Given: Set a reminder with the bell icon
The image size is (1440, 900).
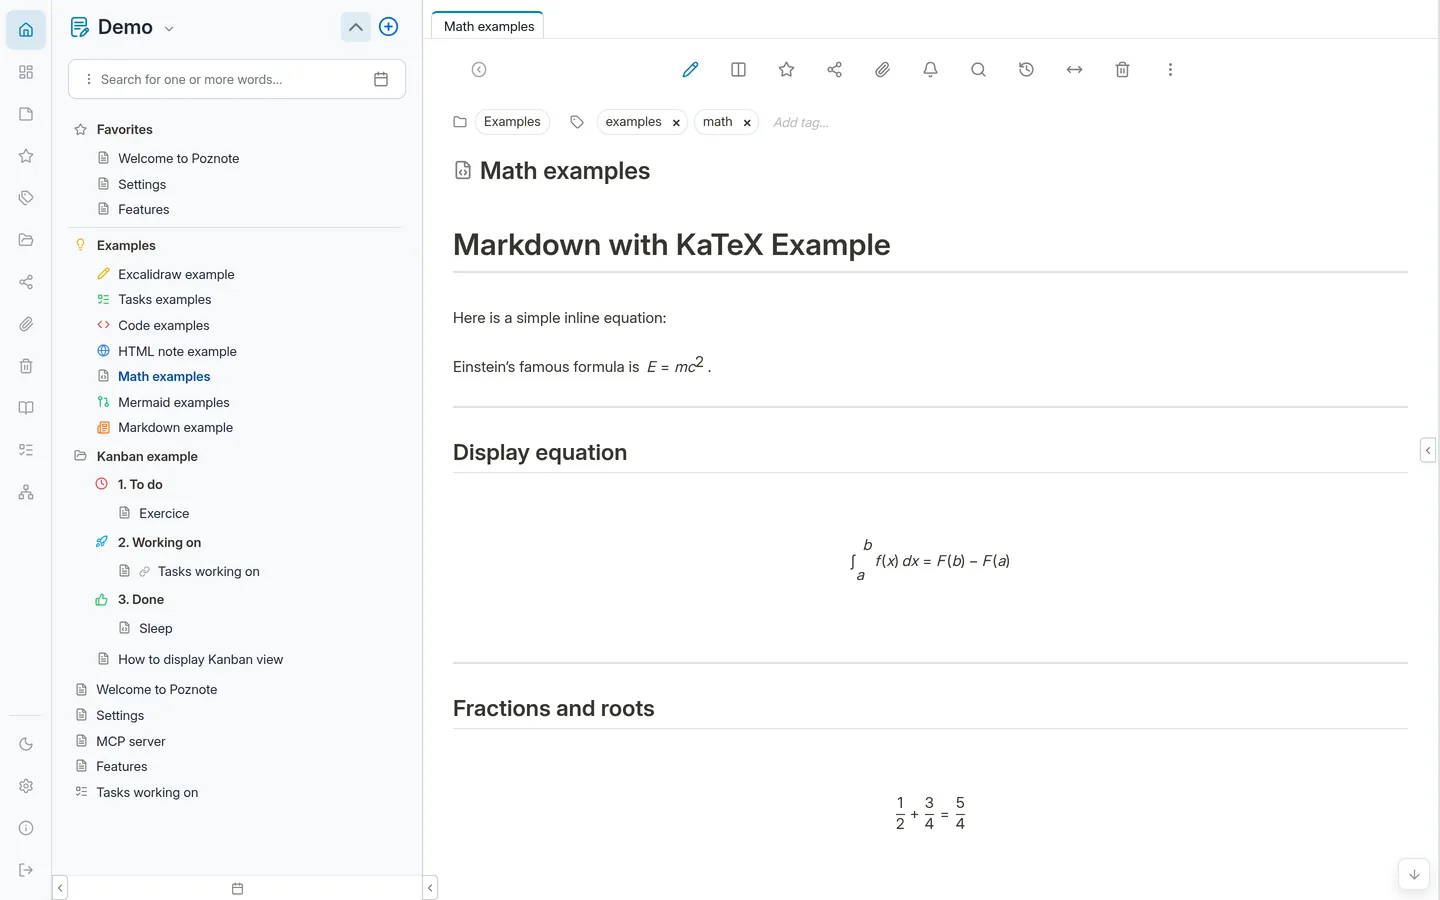Looking at the screenshot, I should coord(930,70).
